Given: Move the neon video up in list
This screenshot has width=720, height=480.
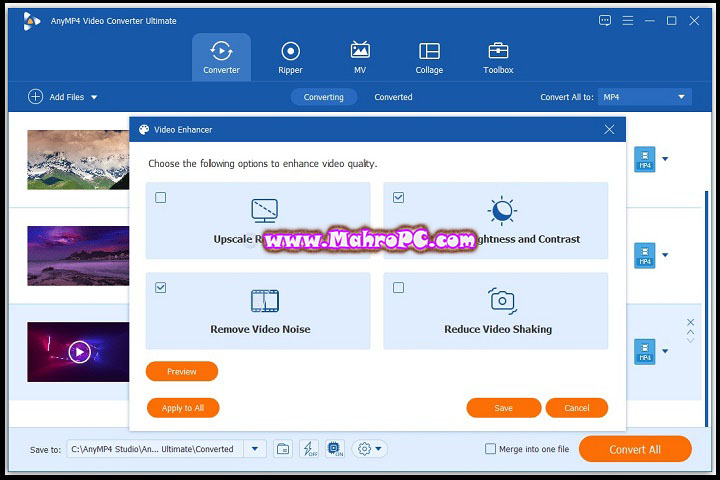Looking at the screenshot, I should (x=690, y=332).
